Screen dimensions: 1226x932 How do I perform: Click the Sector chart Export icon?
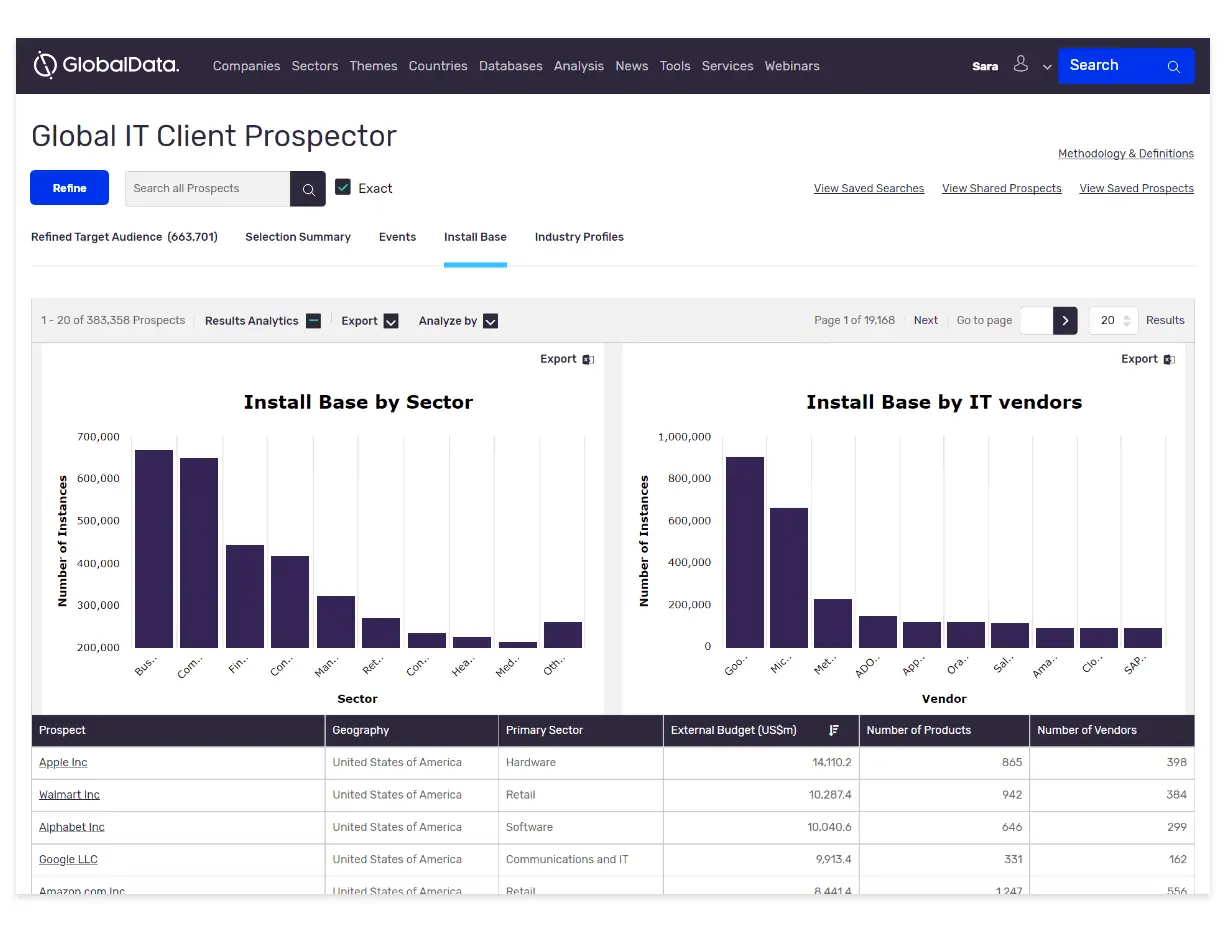click(588, 360)
